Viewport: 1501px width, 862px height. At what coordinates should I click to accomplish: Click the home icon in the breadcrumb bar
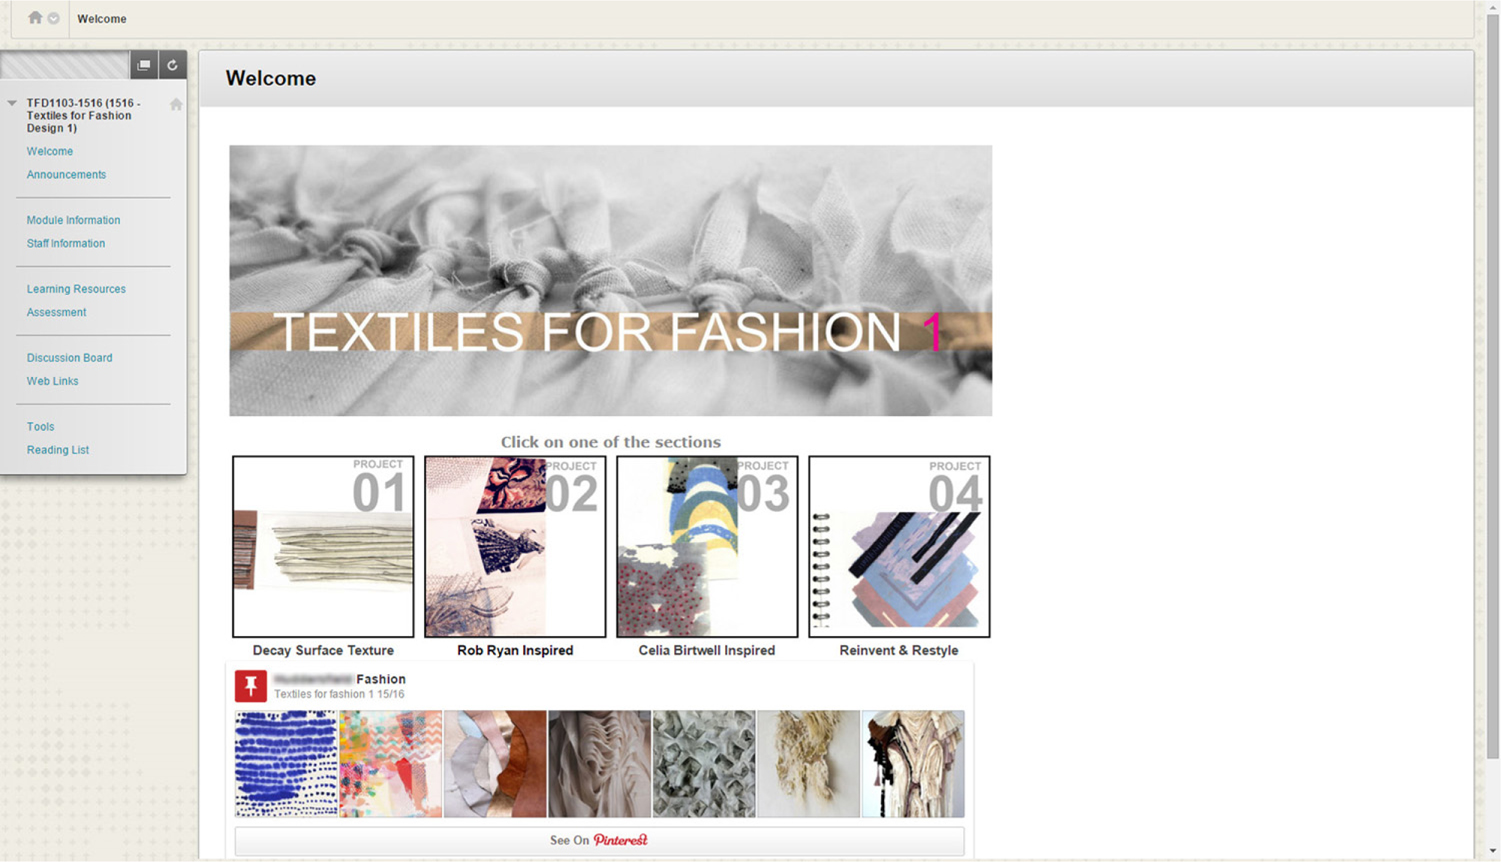tap(35, 18)
